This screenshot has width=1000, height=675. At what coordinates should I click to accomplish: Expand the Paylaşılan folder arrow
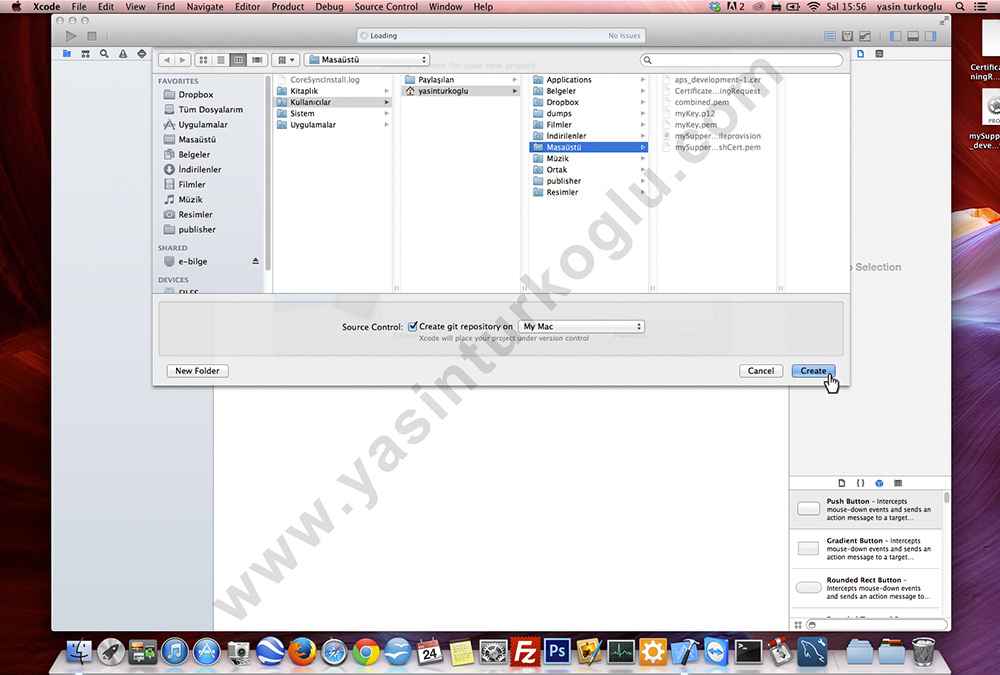515,80
